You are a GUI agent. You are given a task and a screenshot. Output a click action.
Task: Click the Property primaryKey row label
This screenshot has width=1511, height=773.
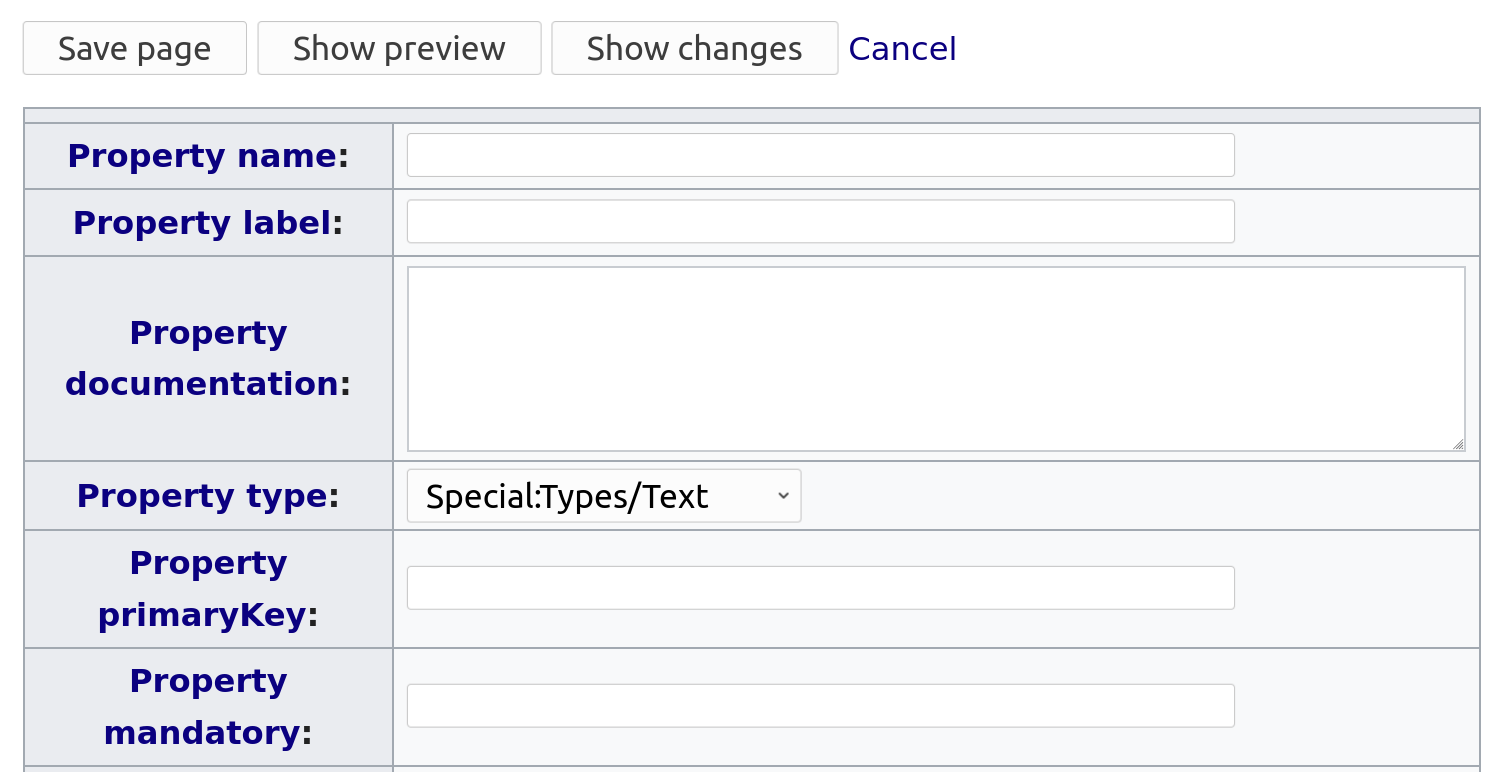(207, 588)
